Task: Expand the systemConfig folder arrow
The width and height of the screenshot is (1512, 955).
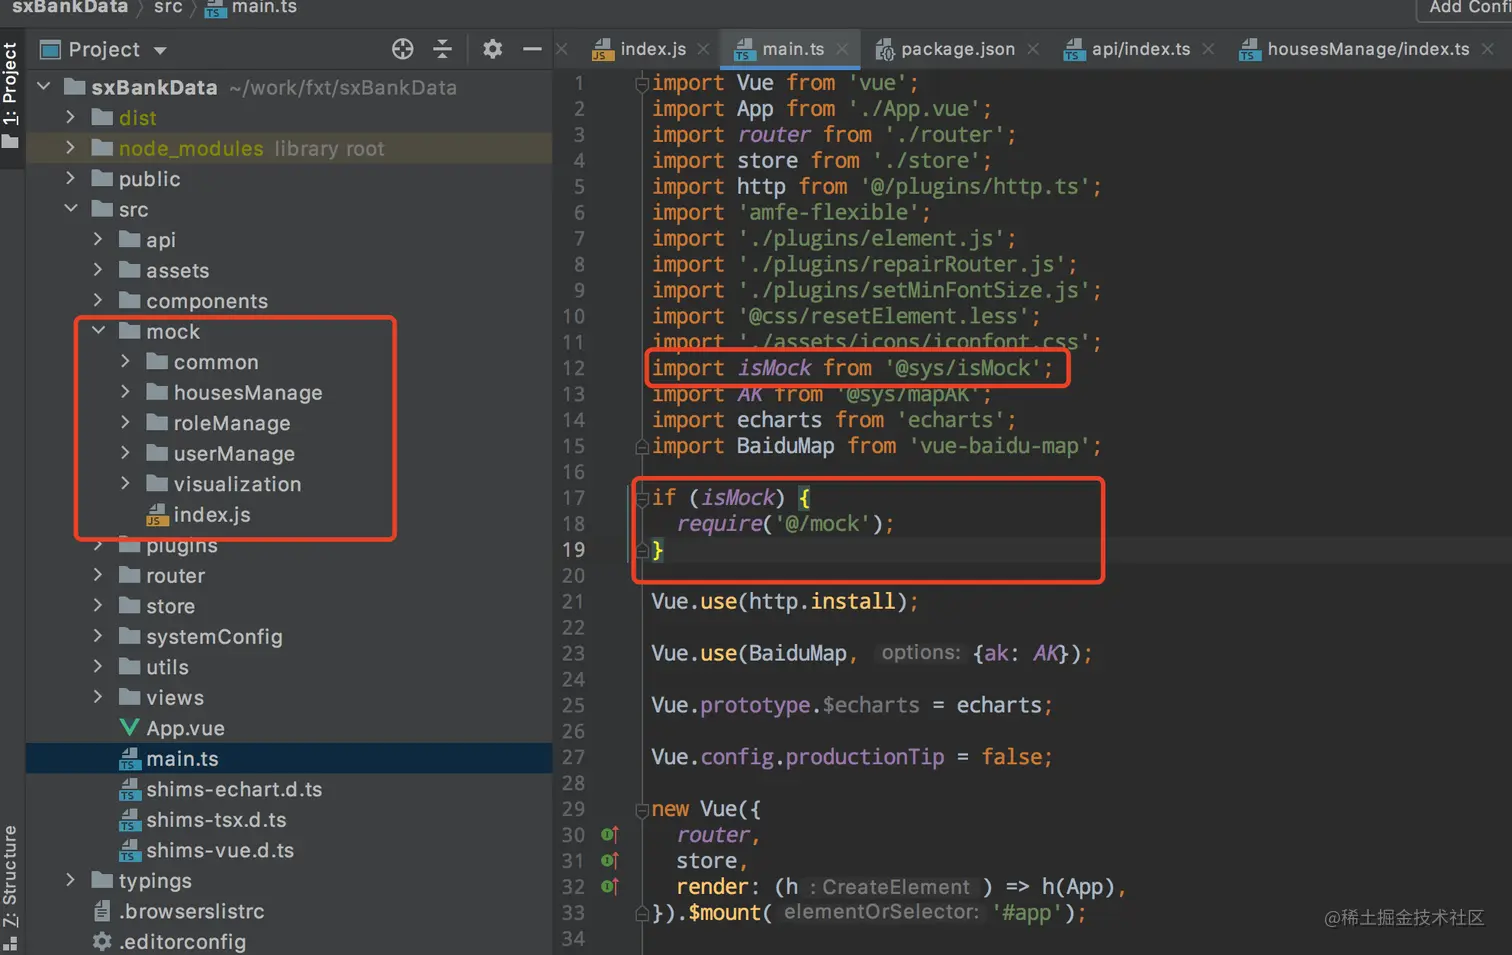Action: [x=97, y=636]
